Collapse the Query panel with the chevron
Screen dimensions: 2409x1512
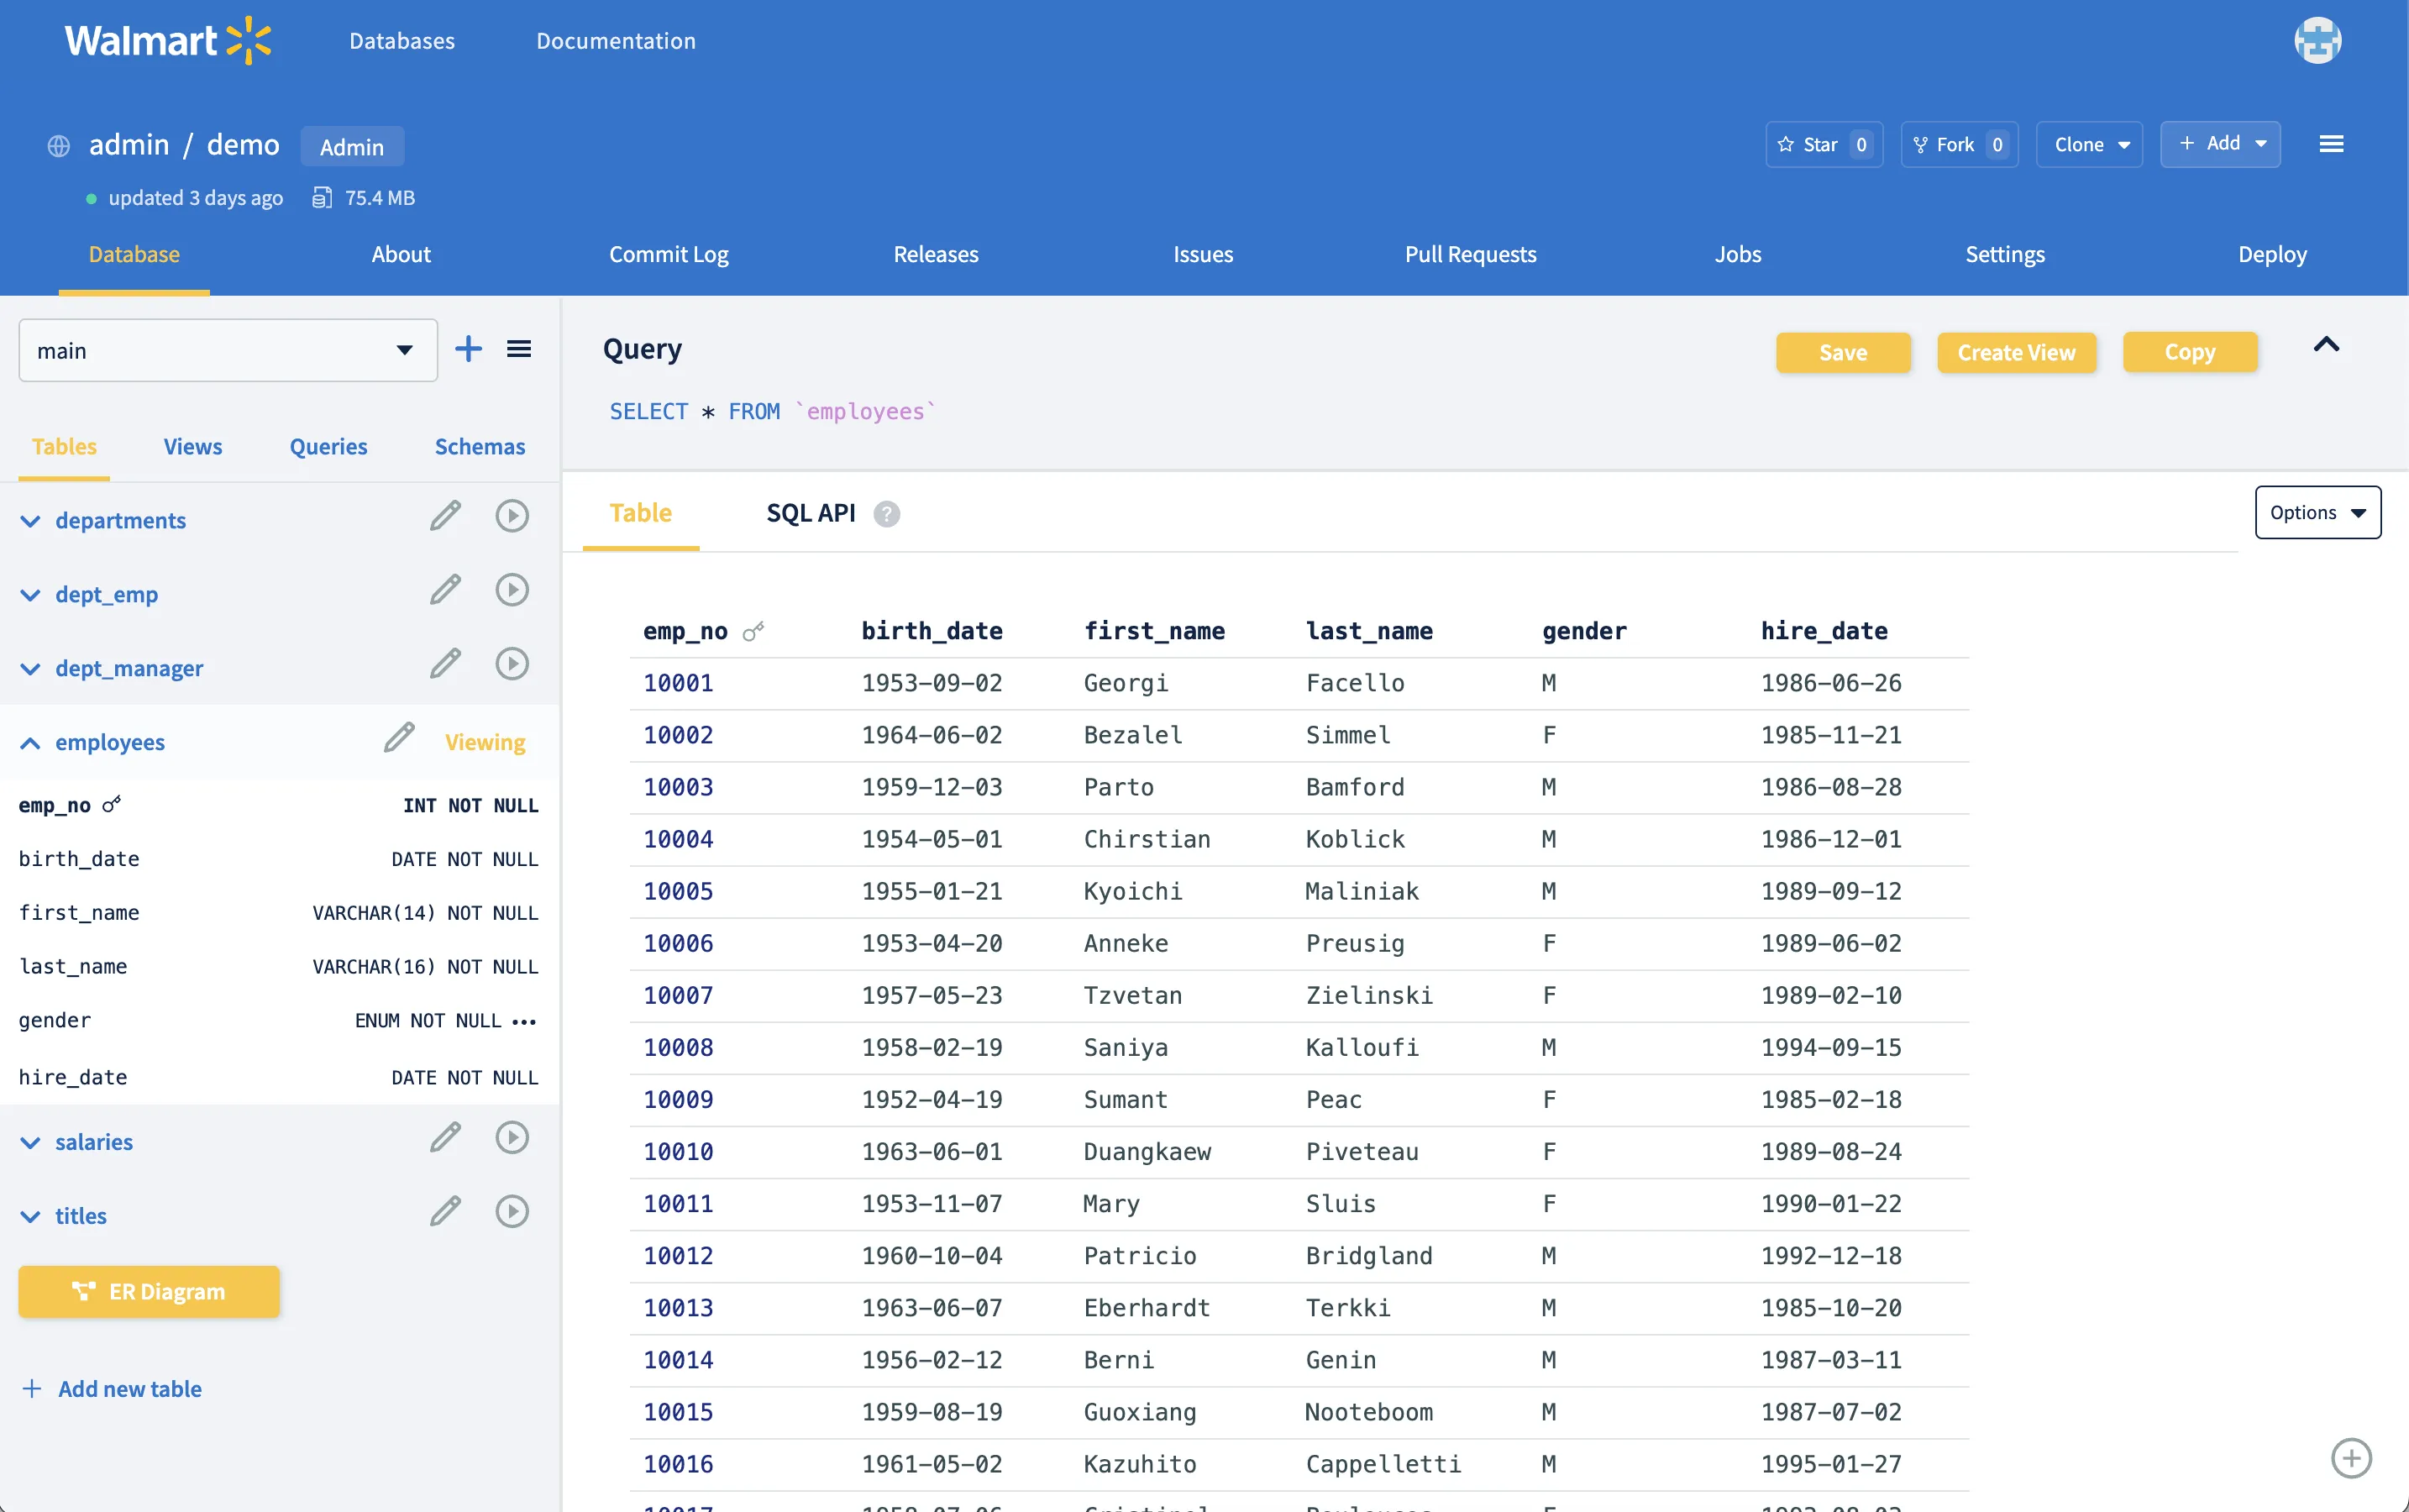pos(2326,345)
